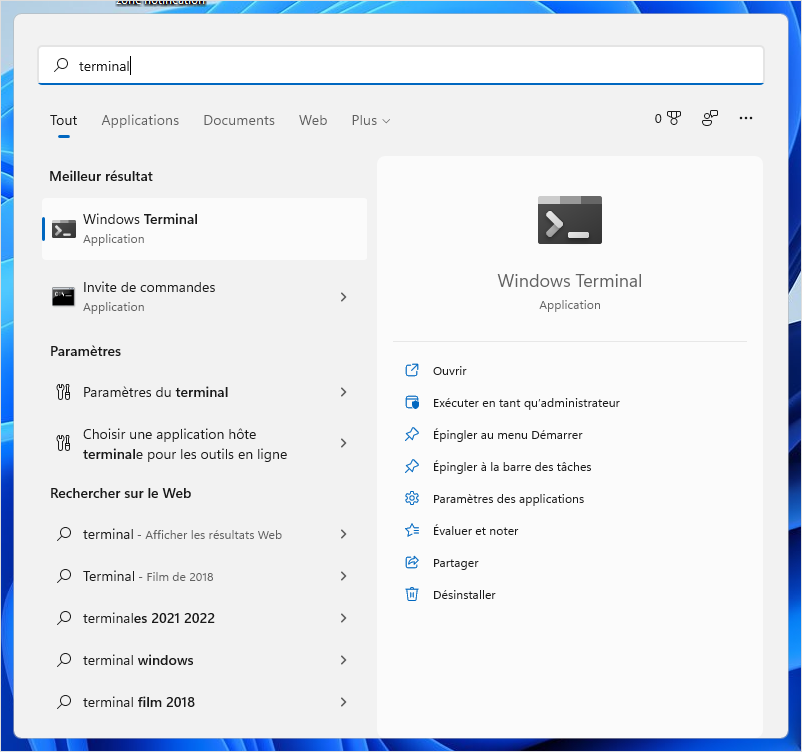This screenshot has height=752, width=802.
Task: Click in the search text field
Action: tap(401, 65)
